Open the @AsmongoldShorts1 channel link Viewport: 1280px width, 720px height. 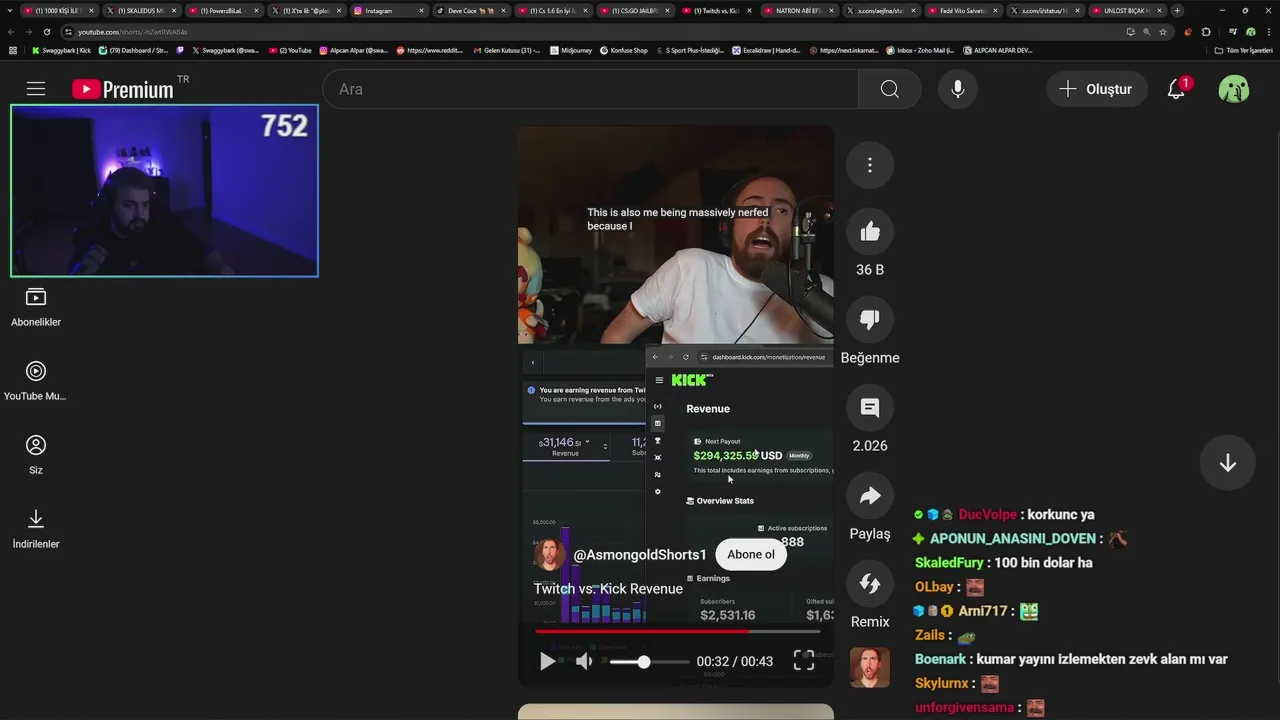coord(640,555)
